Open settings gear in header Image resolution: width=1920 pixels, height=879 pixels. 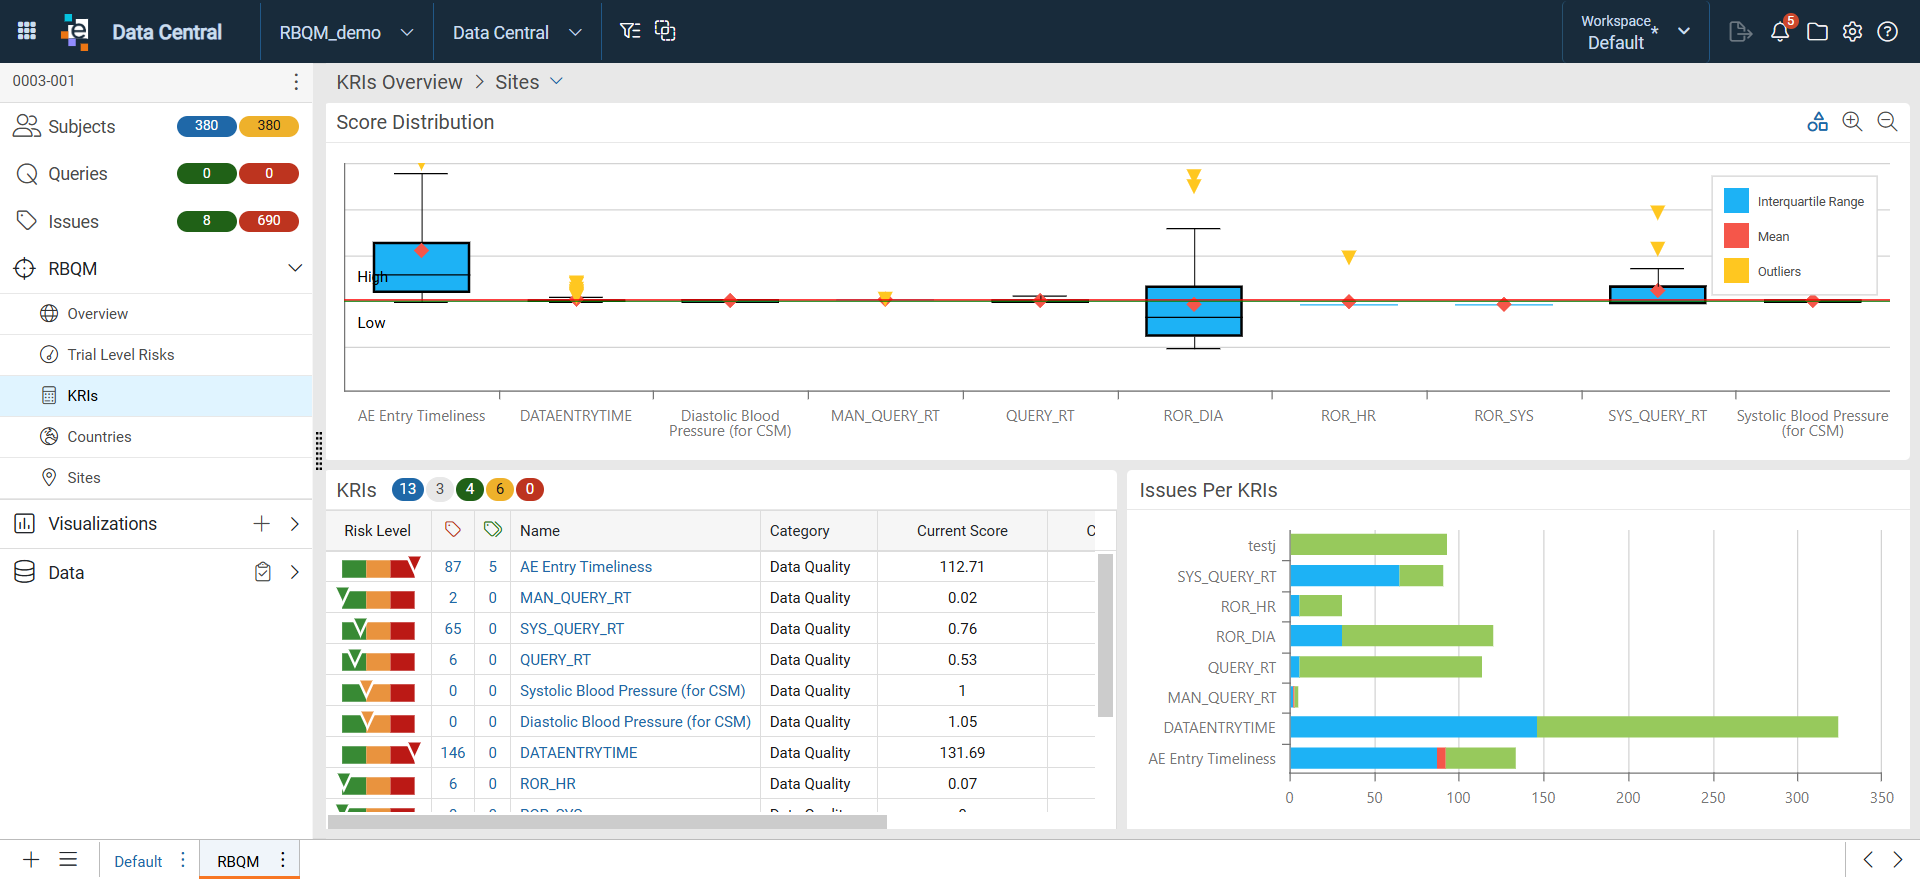pos(1852,32)
